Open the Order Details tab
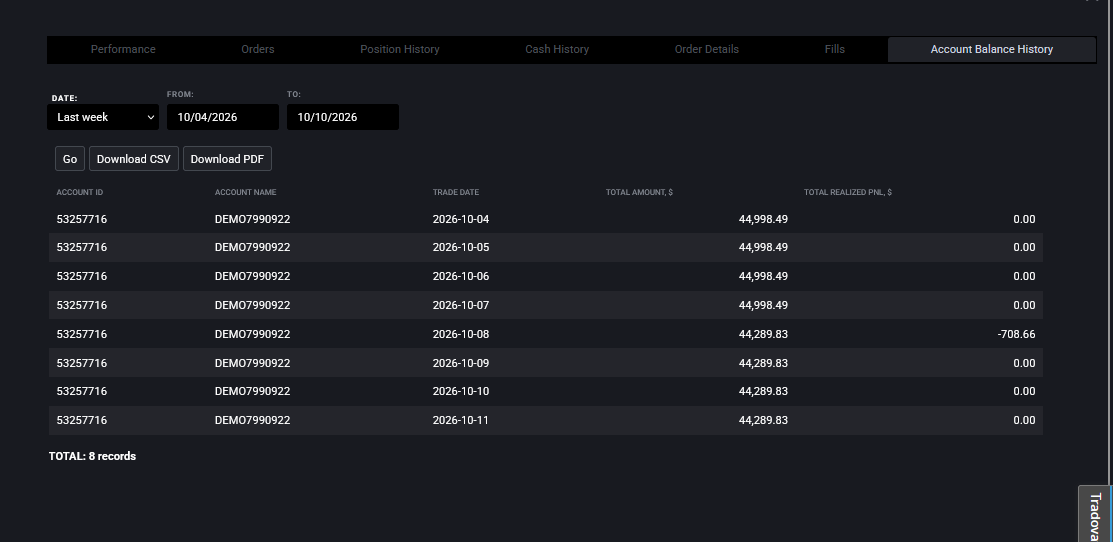Image resolution: width=1113 pixels, height=542 pixels. (707, 50)
